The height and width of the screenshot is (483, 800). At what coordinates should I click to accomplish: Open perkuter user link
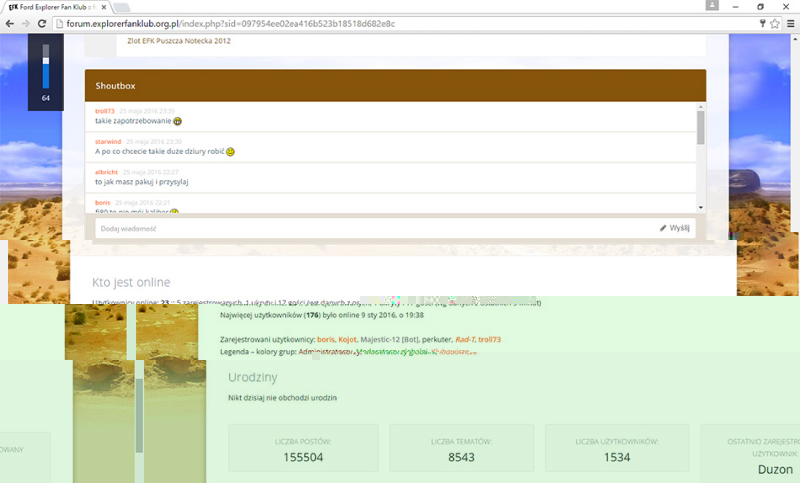point(436,340)
